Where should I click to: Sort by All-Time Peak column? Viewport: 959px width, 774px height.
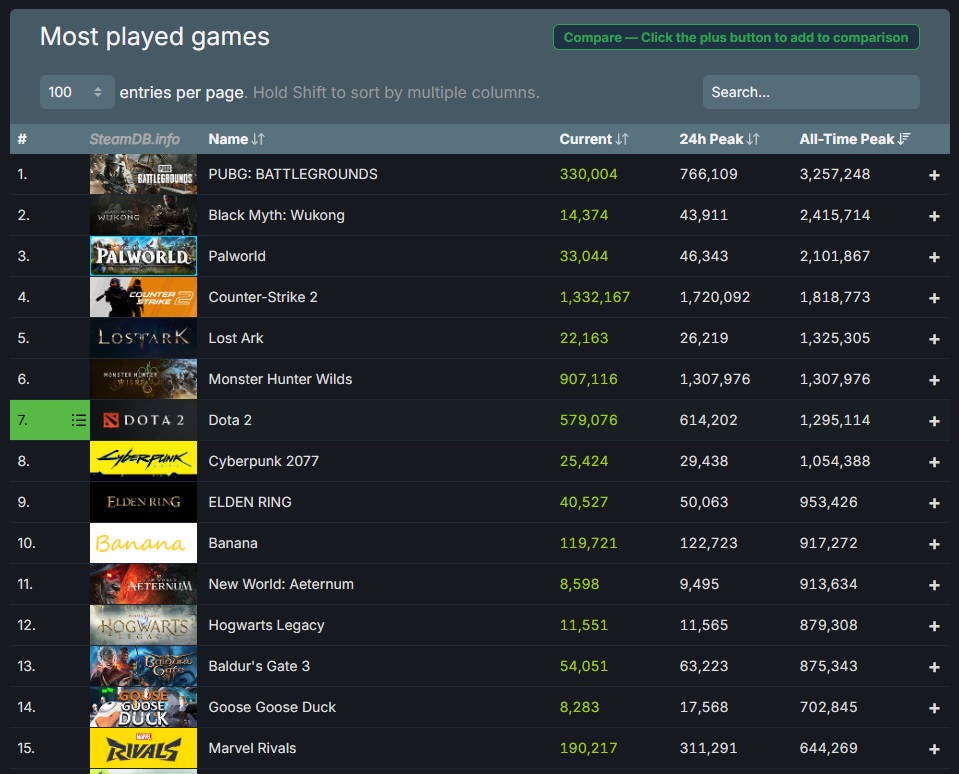click(854, 139)
